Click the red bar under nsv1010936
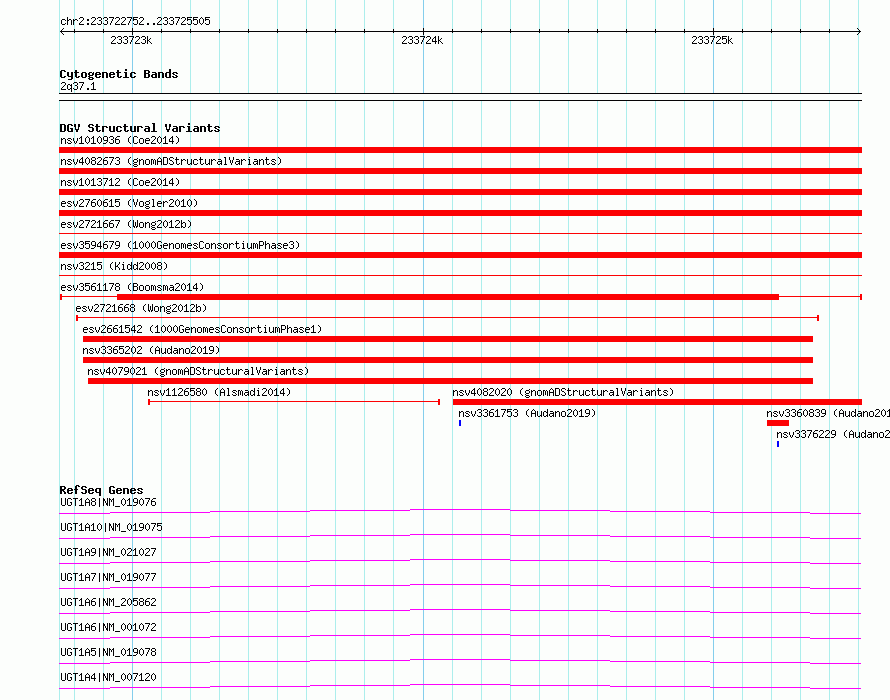The width and height of the screenshot is (890, 700). click(x=460, y=150)
